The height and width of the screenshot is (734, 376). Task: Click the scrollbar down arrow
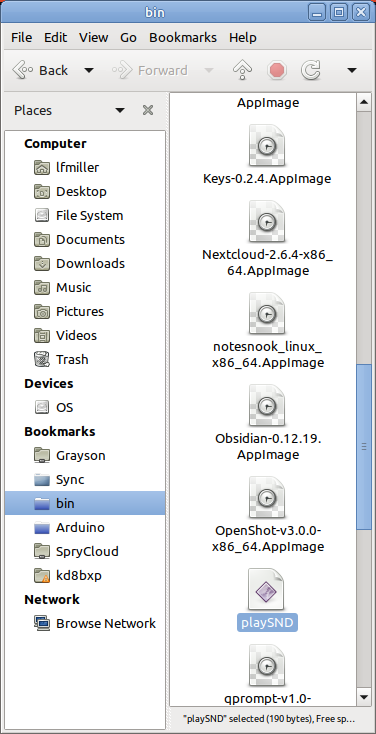(363, 698)
